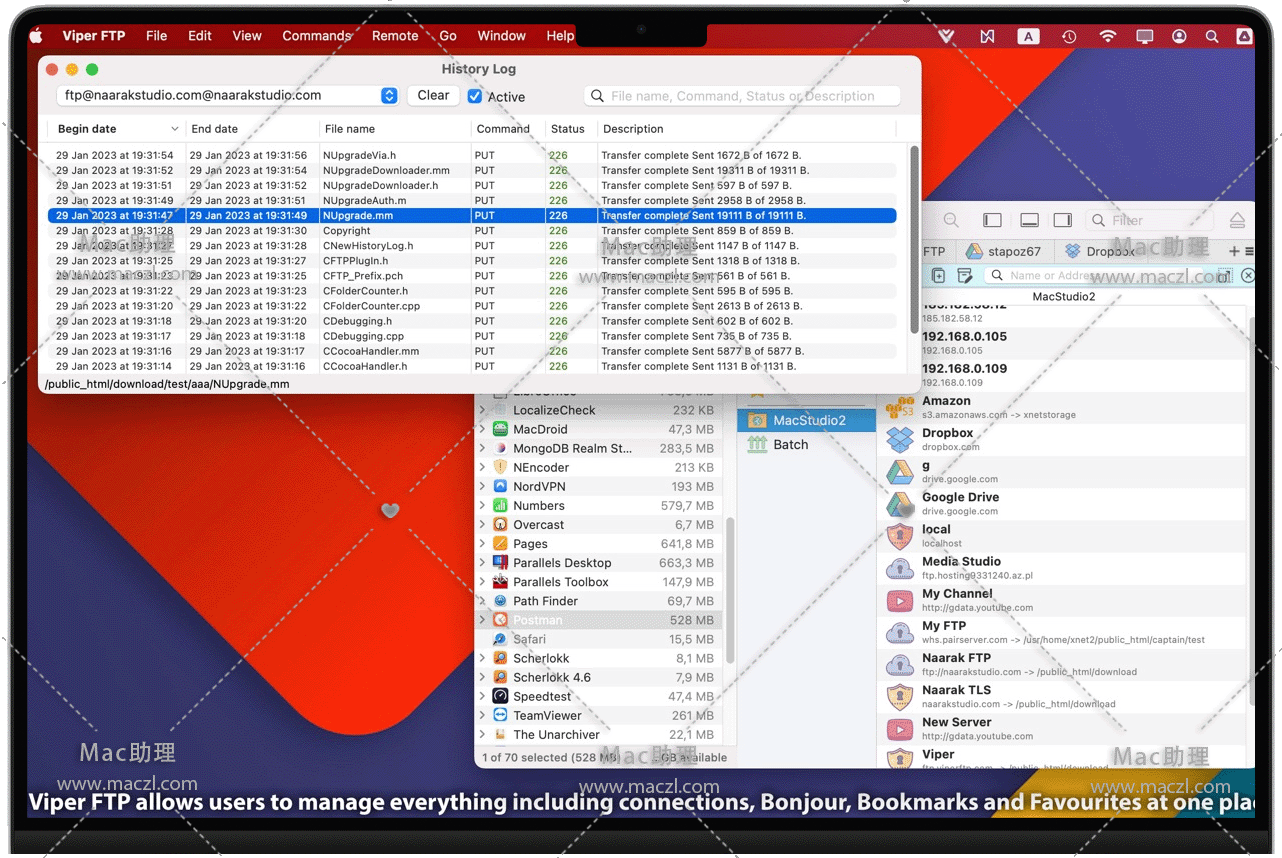
Task: Toggle the left sidebar panel icon
Action: 992,221
